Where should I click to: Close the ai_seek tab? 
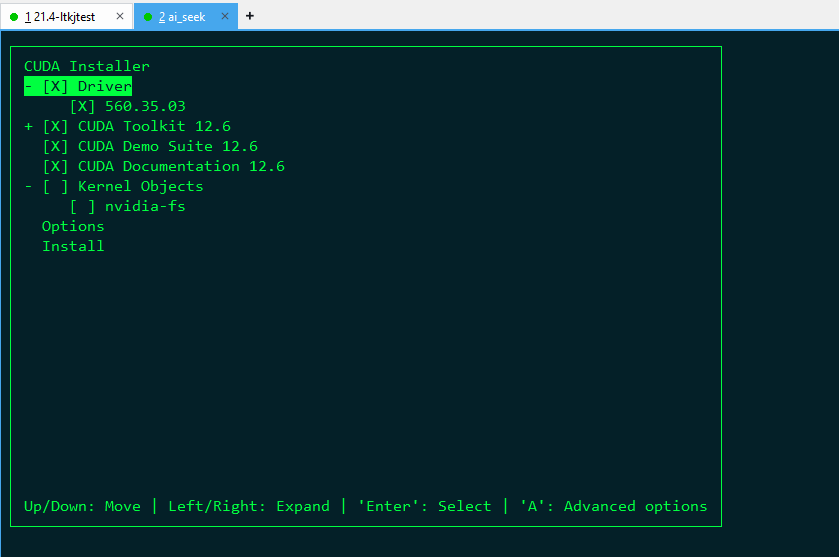(x=225, y=16)
